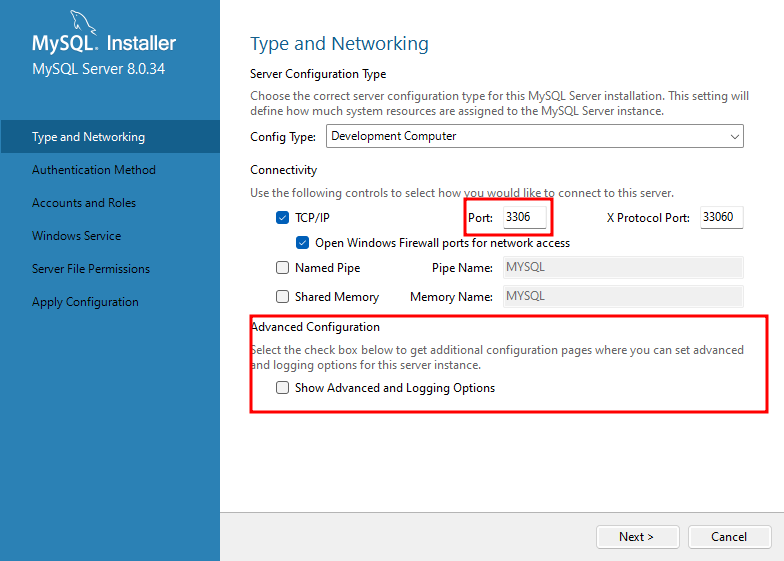Enable the Shared Memory checkbox
The image size is (784, 561).
click(x=282, y=296)
